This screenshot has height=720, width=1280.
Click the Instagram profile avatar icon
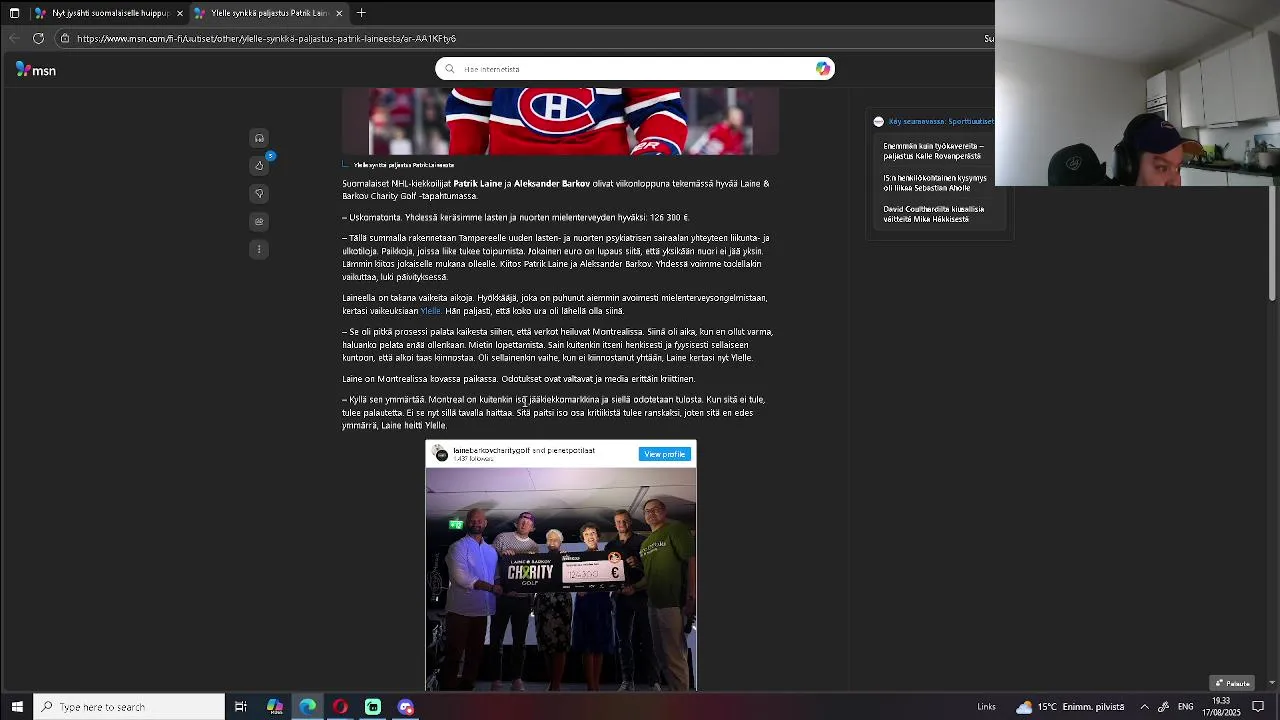click(x=441, y=454)
